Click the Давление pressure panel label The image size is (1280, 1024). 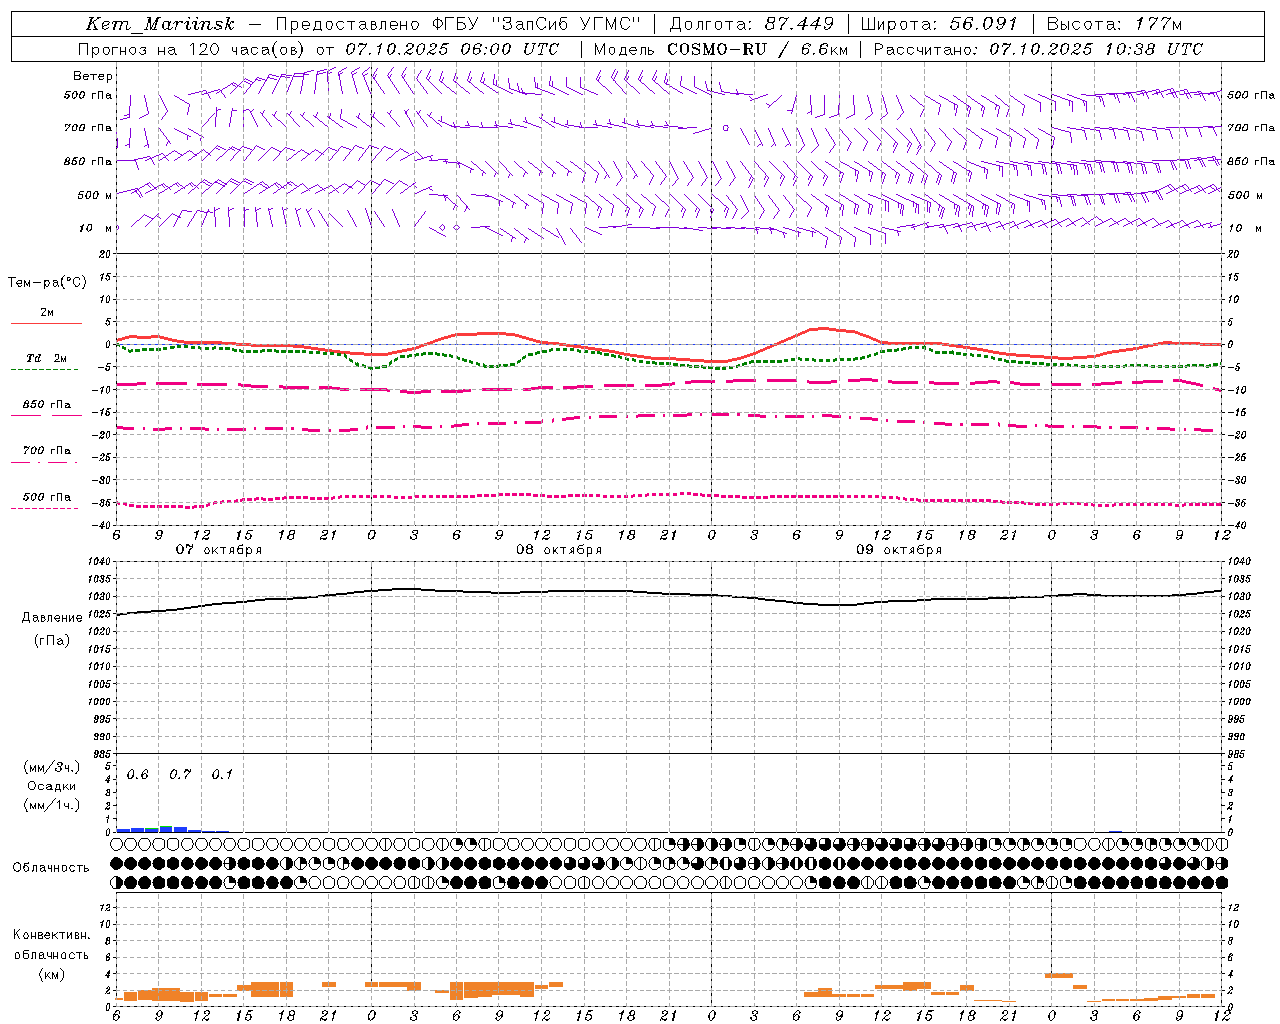click(52, 617)
